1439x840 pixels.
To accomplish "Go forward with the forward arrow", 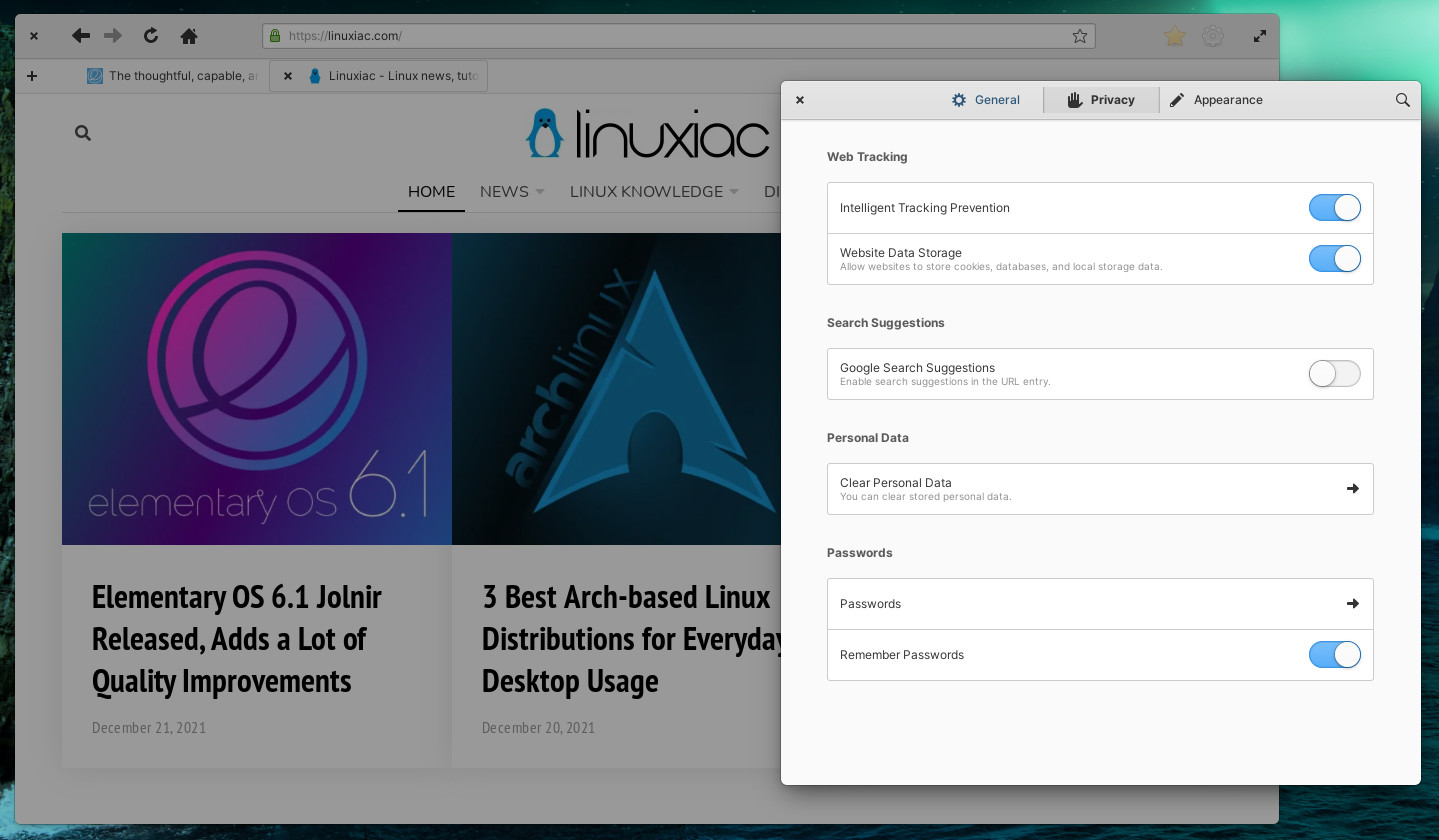I will (113, 36).
